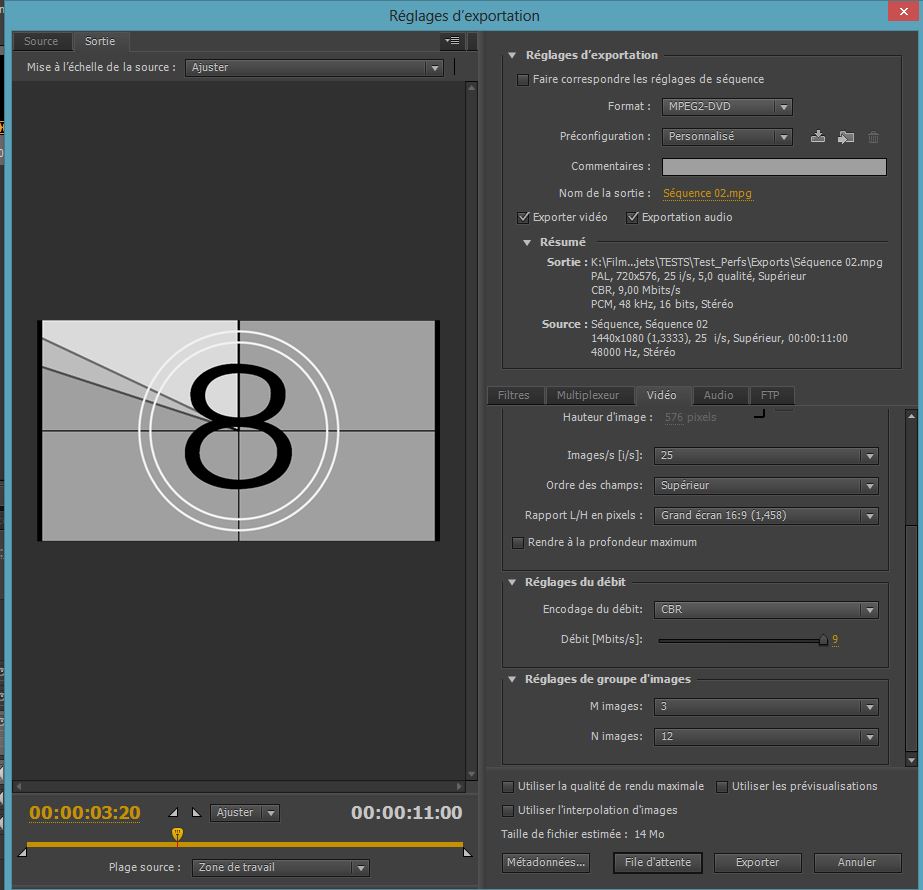The image size is (923, 890).
Task: Click the import preset icon
Action: pos(846,137)
